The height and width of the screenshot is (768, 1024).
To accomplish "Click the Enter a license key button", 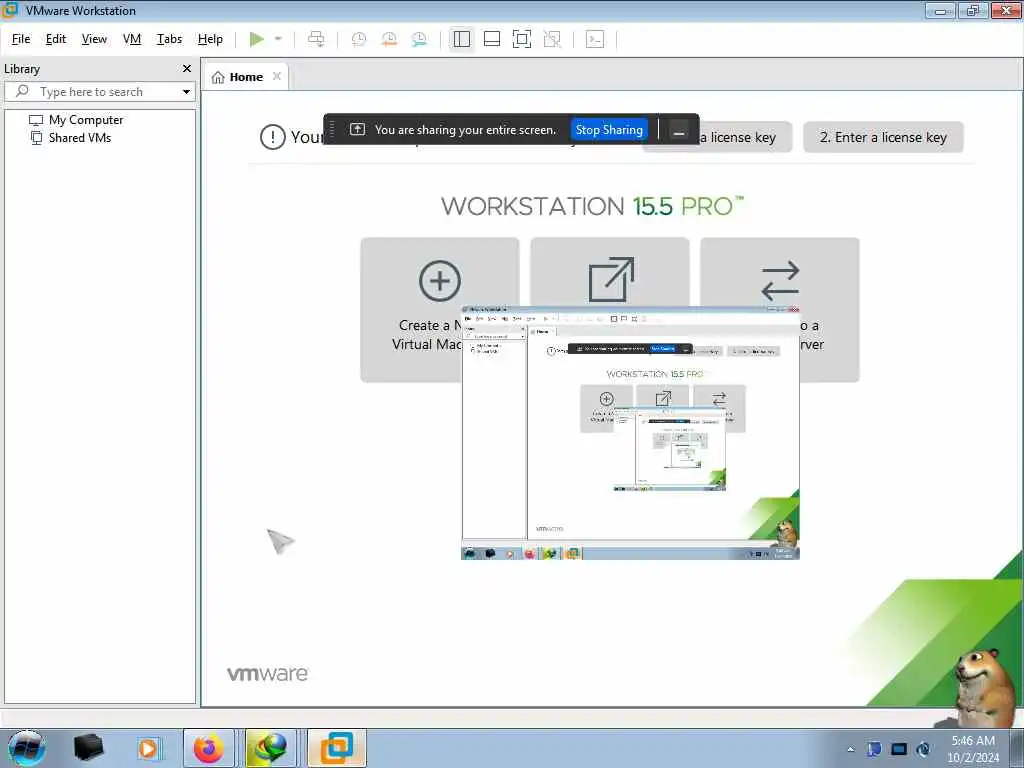I will pyautogui.click(x=883, y=137).
